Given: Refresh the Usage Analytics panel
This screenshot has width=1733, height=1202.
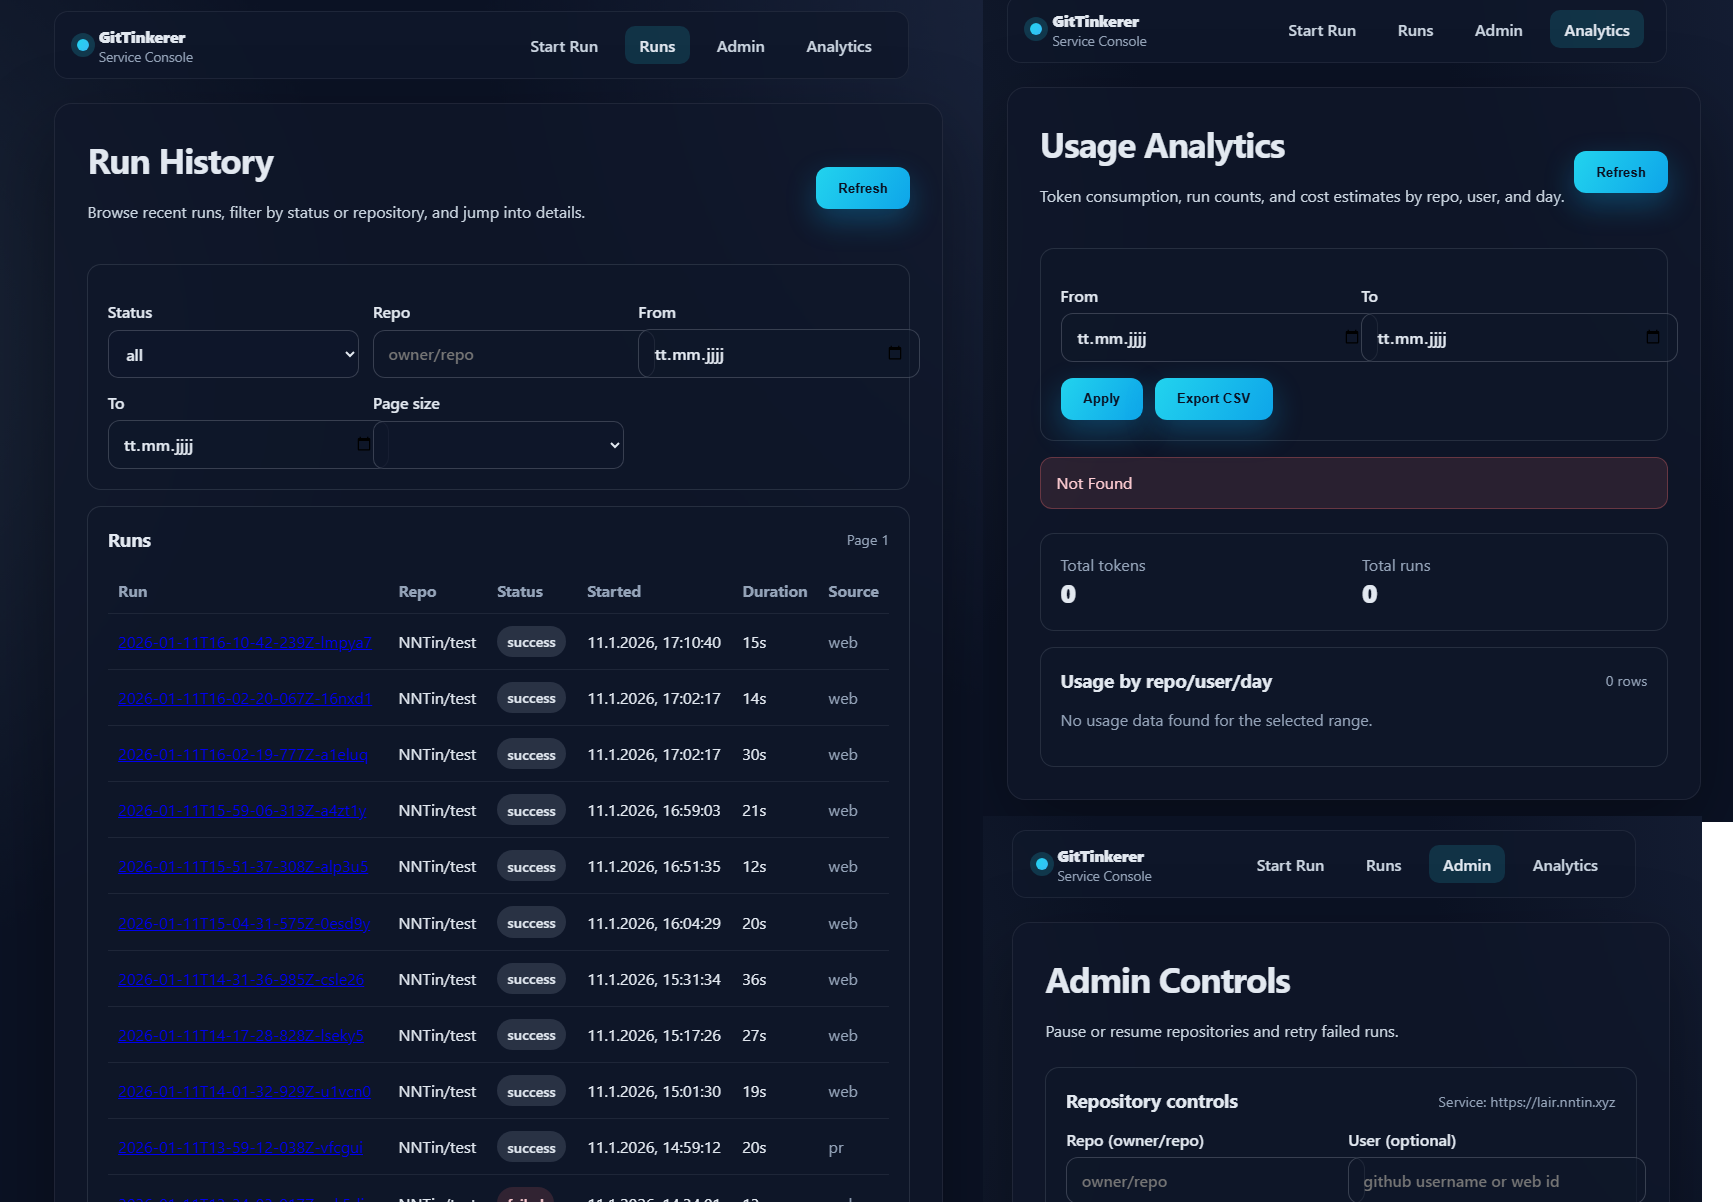Looking at the screenshot, I should tap(1620, 173).
